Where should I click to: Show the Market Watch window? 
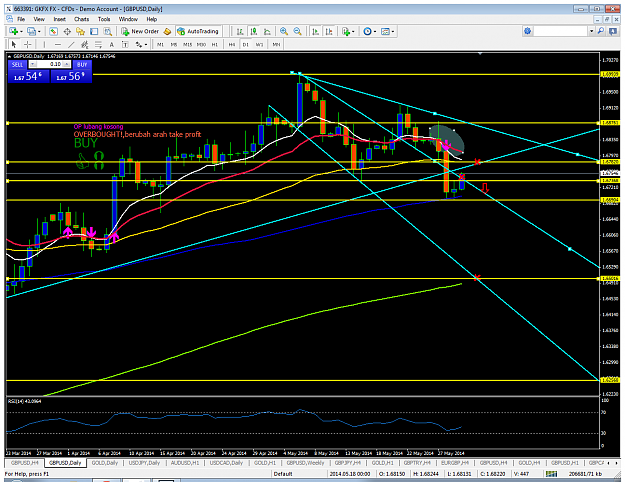point(53,31)
